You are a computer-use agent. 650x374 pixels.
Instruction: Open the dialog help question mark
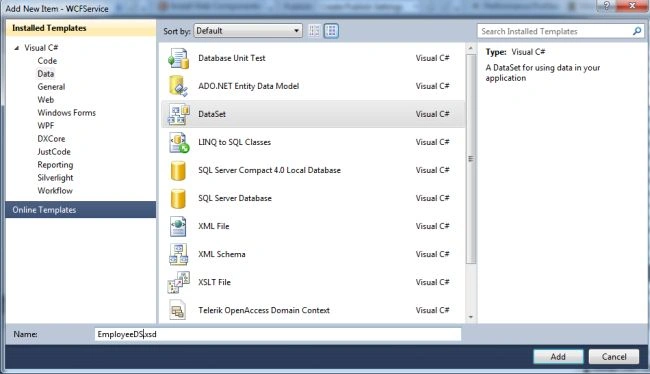tap(606, 5)
